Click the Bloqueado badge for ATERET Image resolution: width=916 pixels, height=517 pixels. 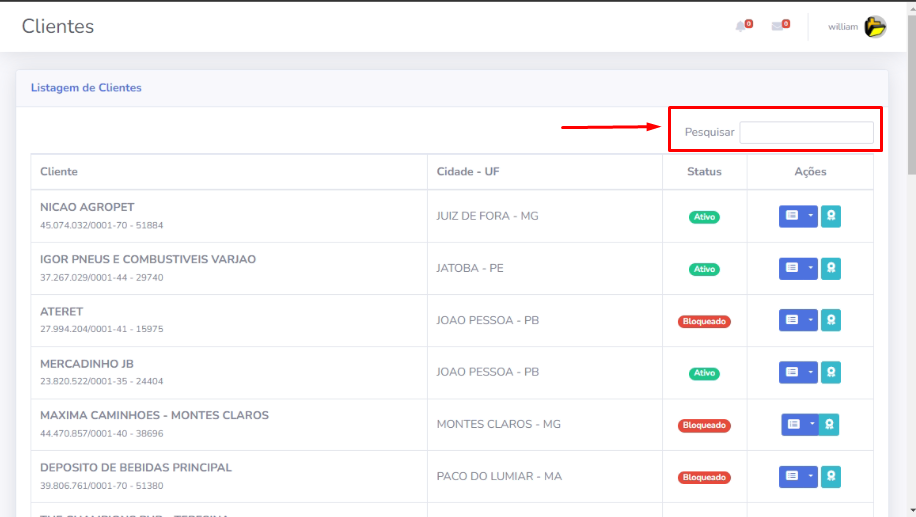[x=704, y=321]
